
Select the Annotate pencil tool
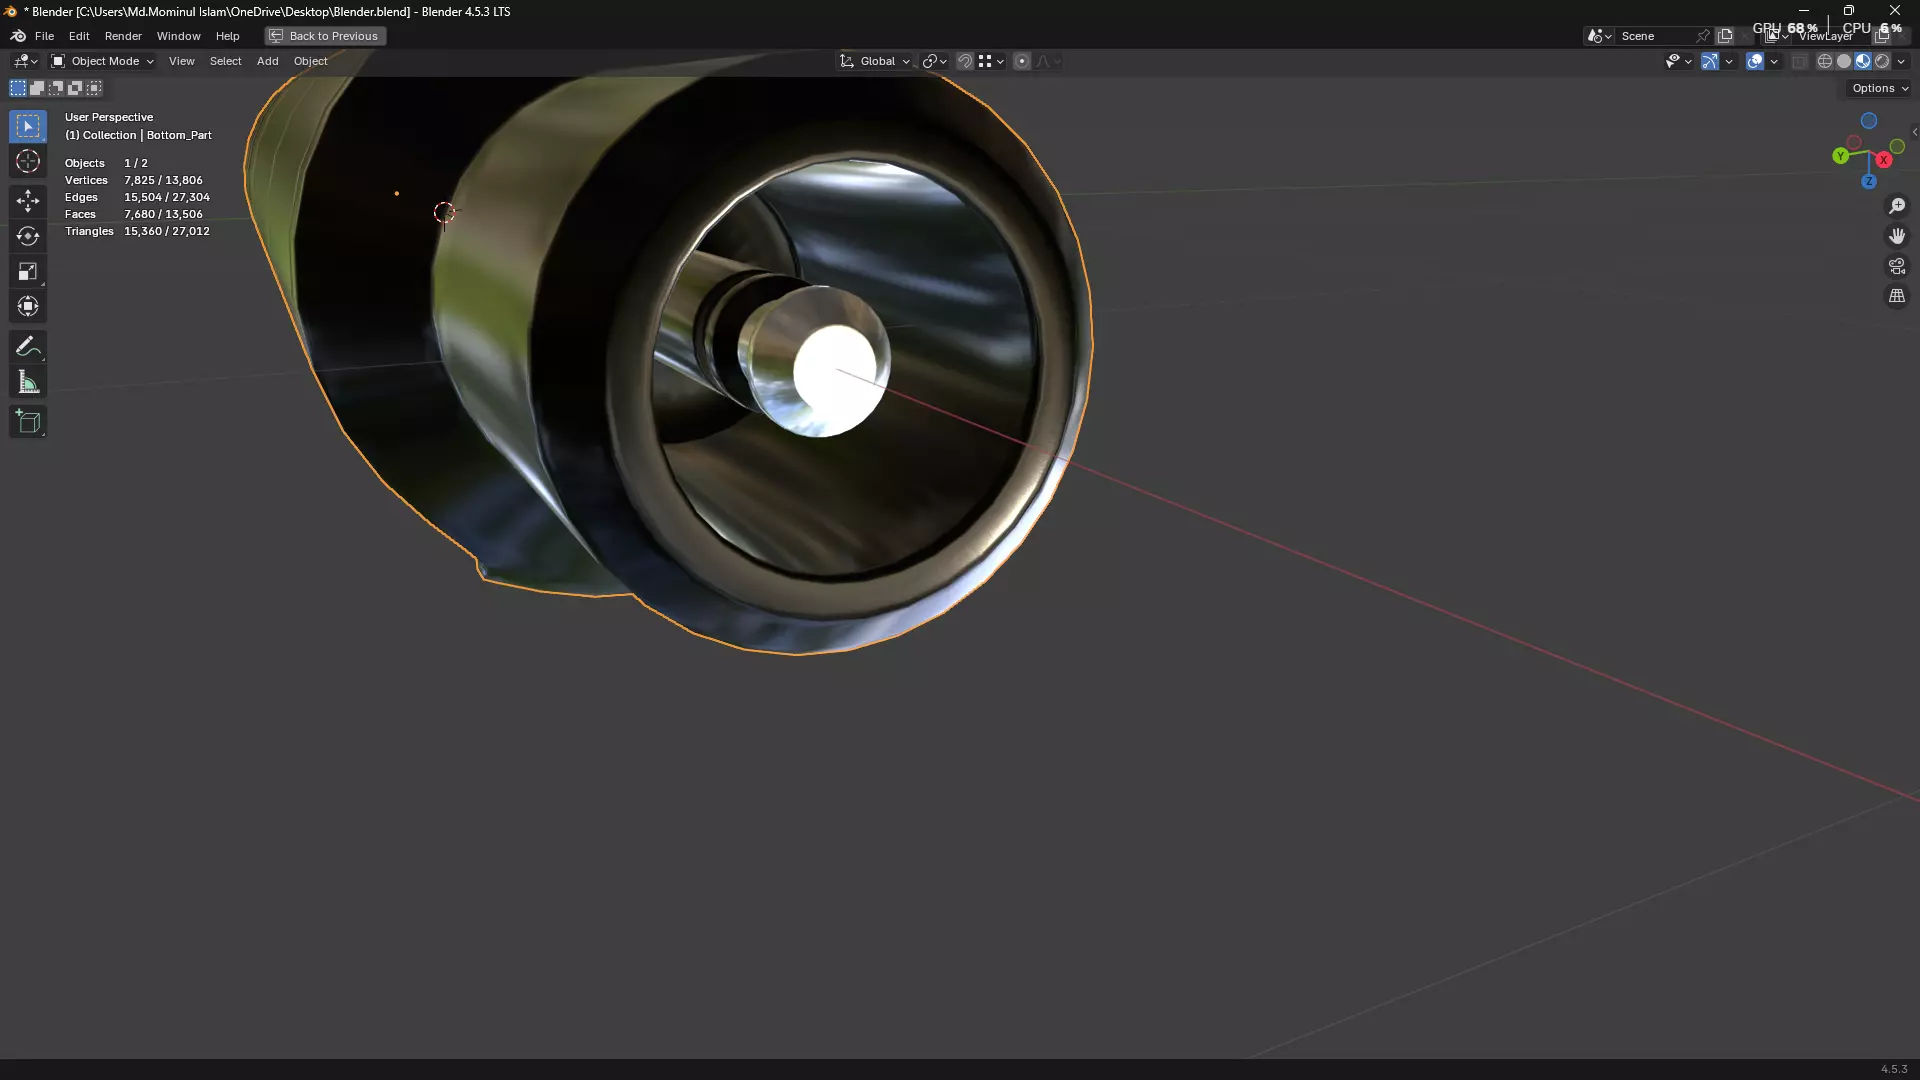[28, 347]
